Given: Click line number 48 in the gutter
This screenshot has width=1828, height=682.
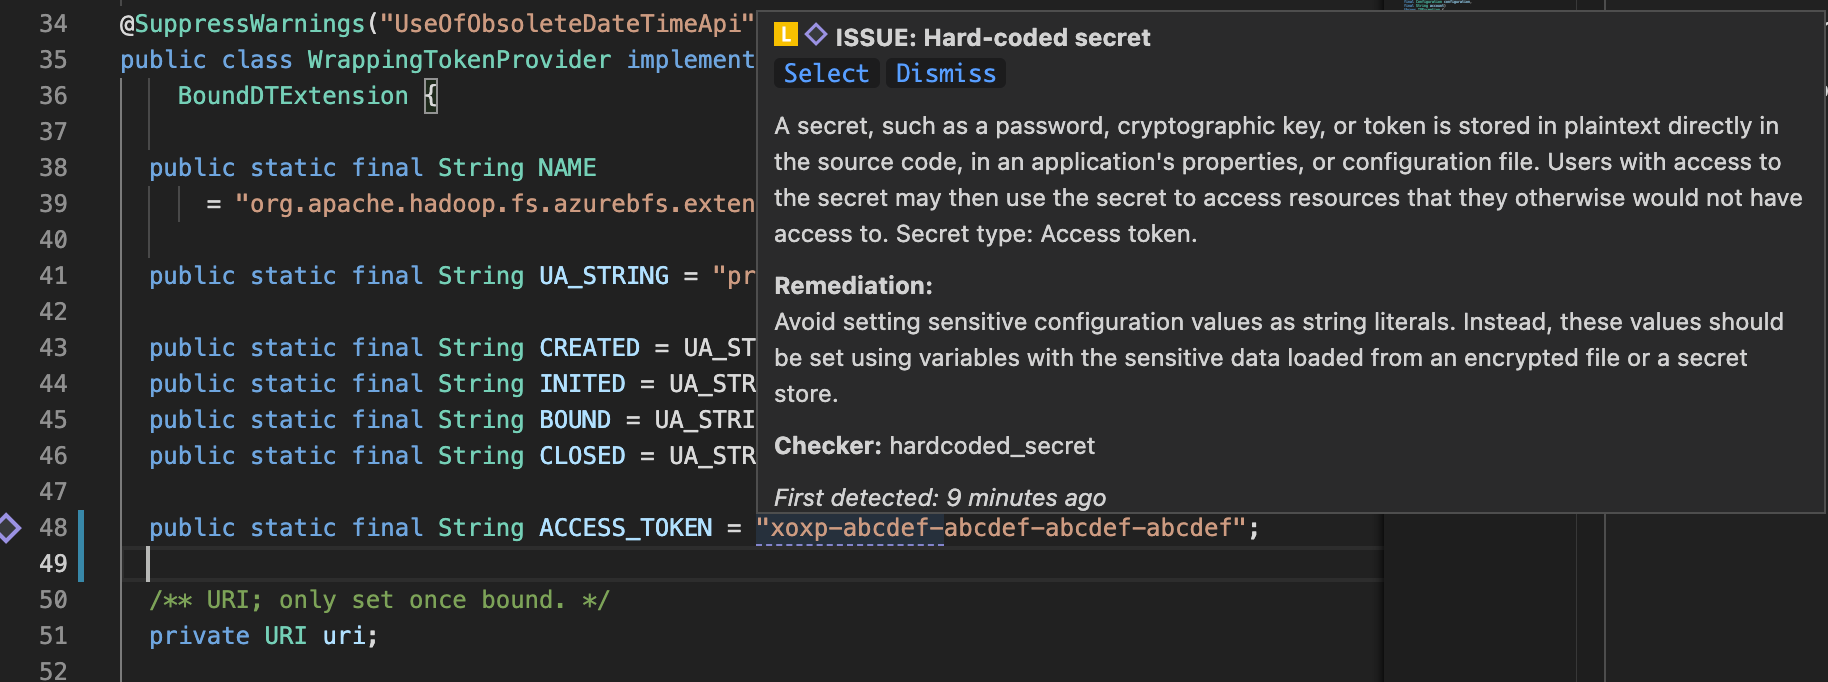Looking at the screenshot, I should point(52,527).
